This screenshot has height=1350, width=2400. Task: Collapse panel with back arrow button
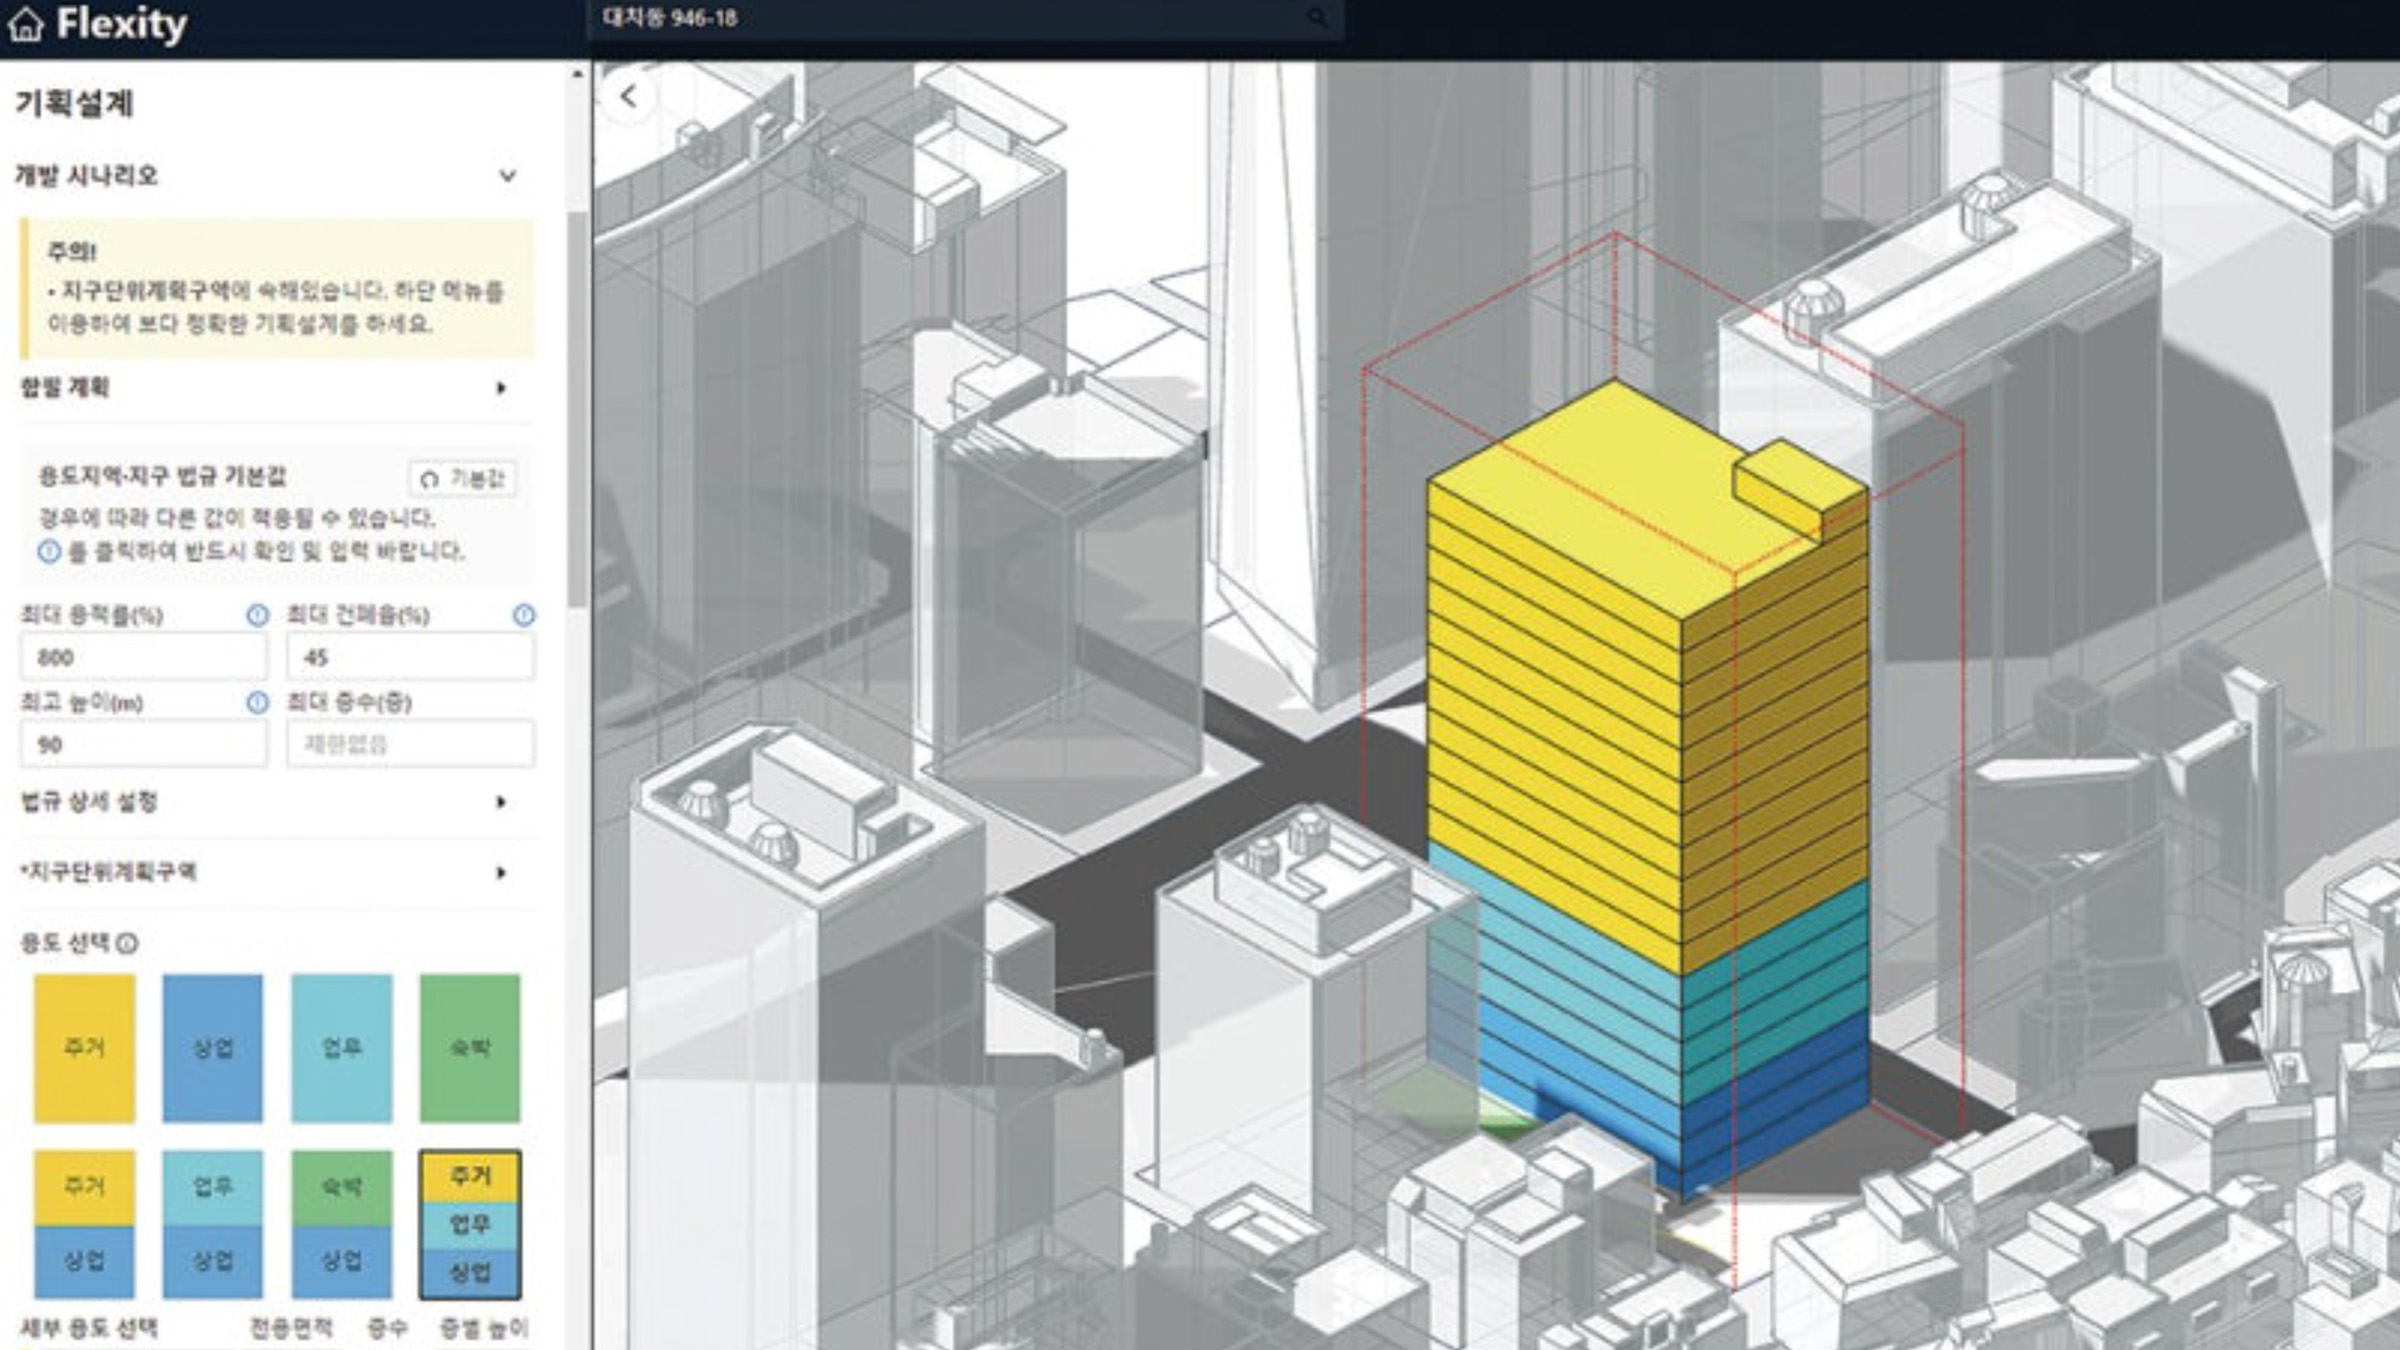[628, 97]
